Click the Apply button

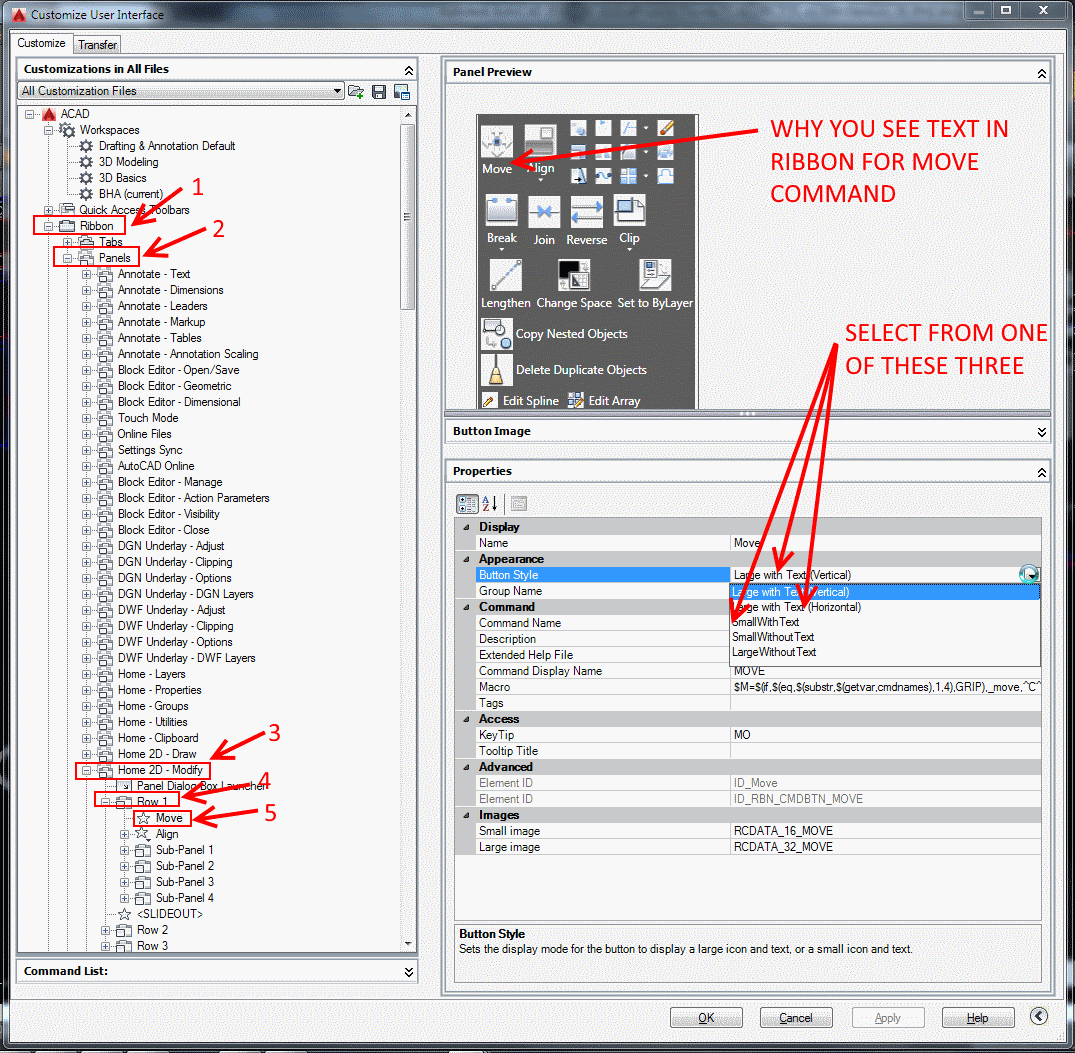click(888, 1017)
